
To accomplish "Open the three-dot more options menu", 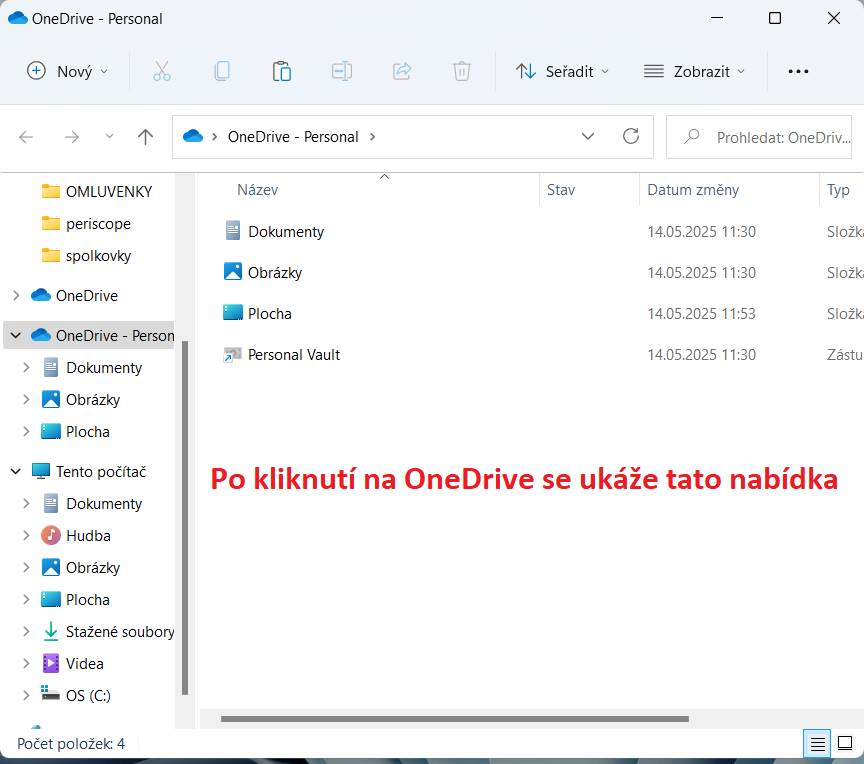I will [x=798, y=71].
